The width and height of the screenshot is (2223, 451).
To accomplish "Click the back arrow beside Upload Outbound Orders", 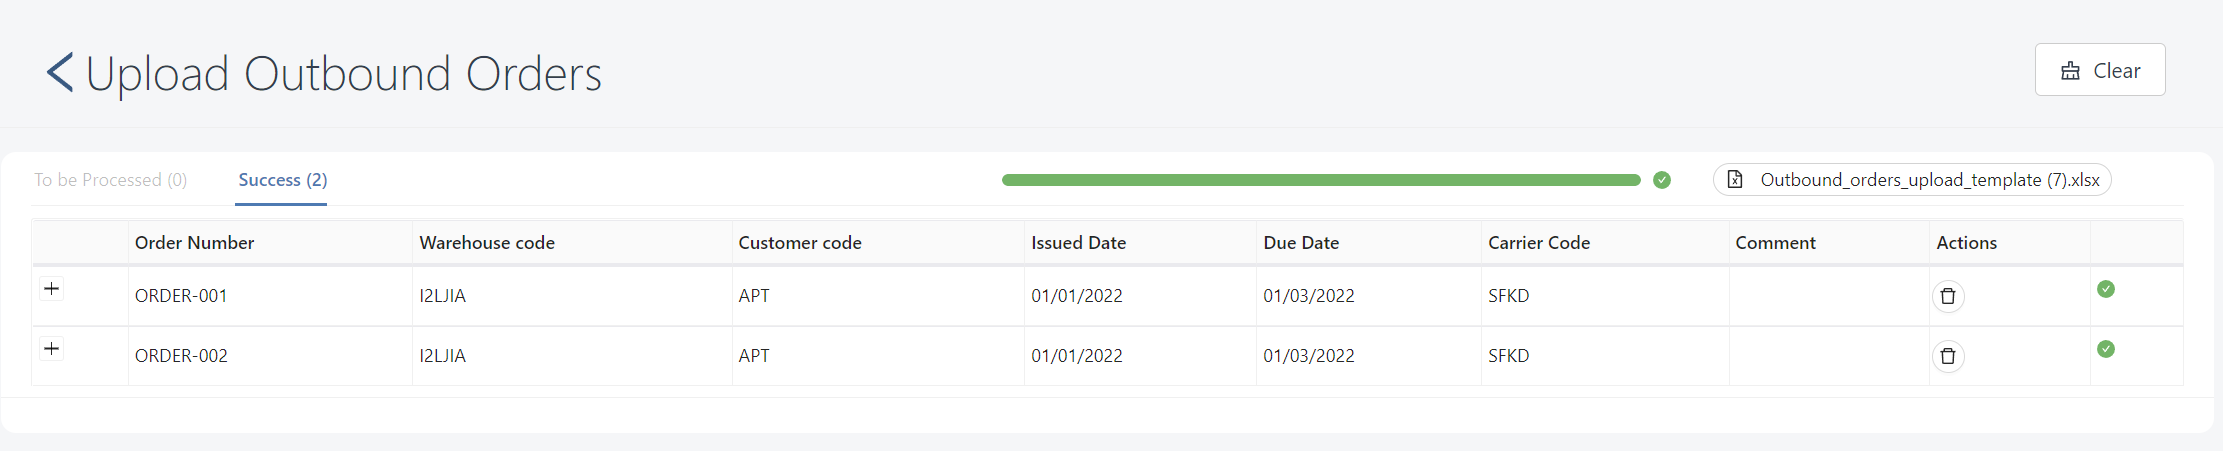I will click(x=60, y=73).
